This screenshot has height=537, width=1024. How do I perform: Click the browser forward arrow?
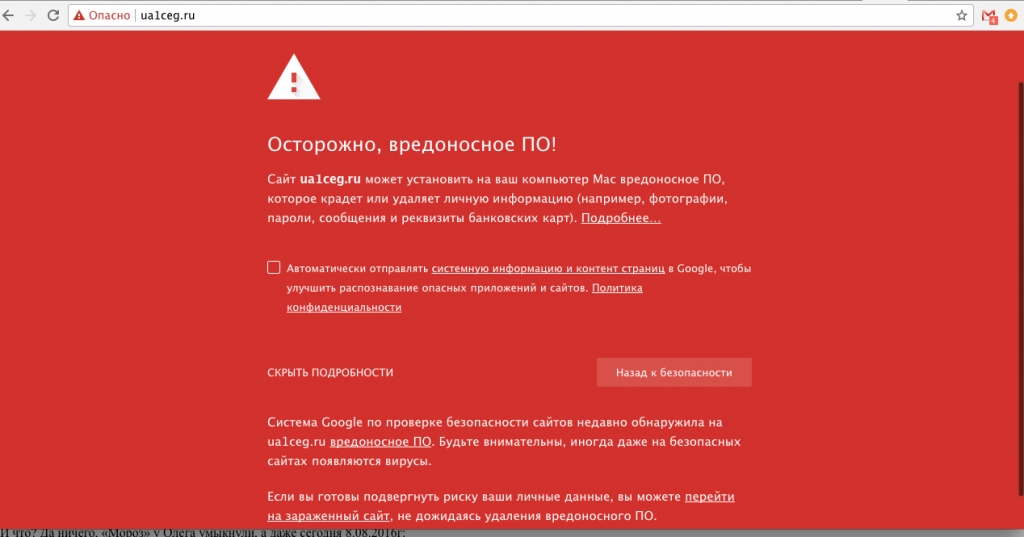click(x=30, y=16)
